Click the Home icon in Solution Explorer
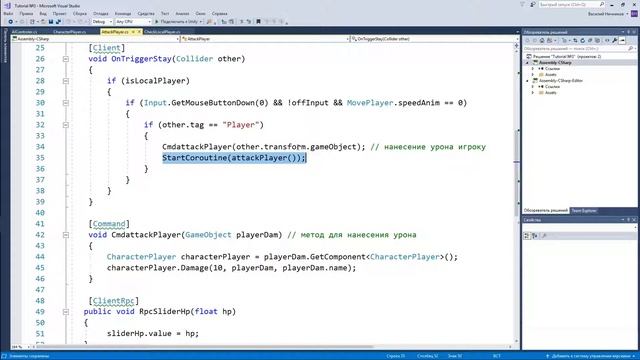Image resolution: width=640 pixels, height=360 pixels. [542, 40]
